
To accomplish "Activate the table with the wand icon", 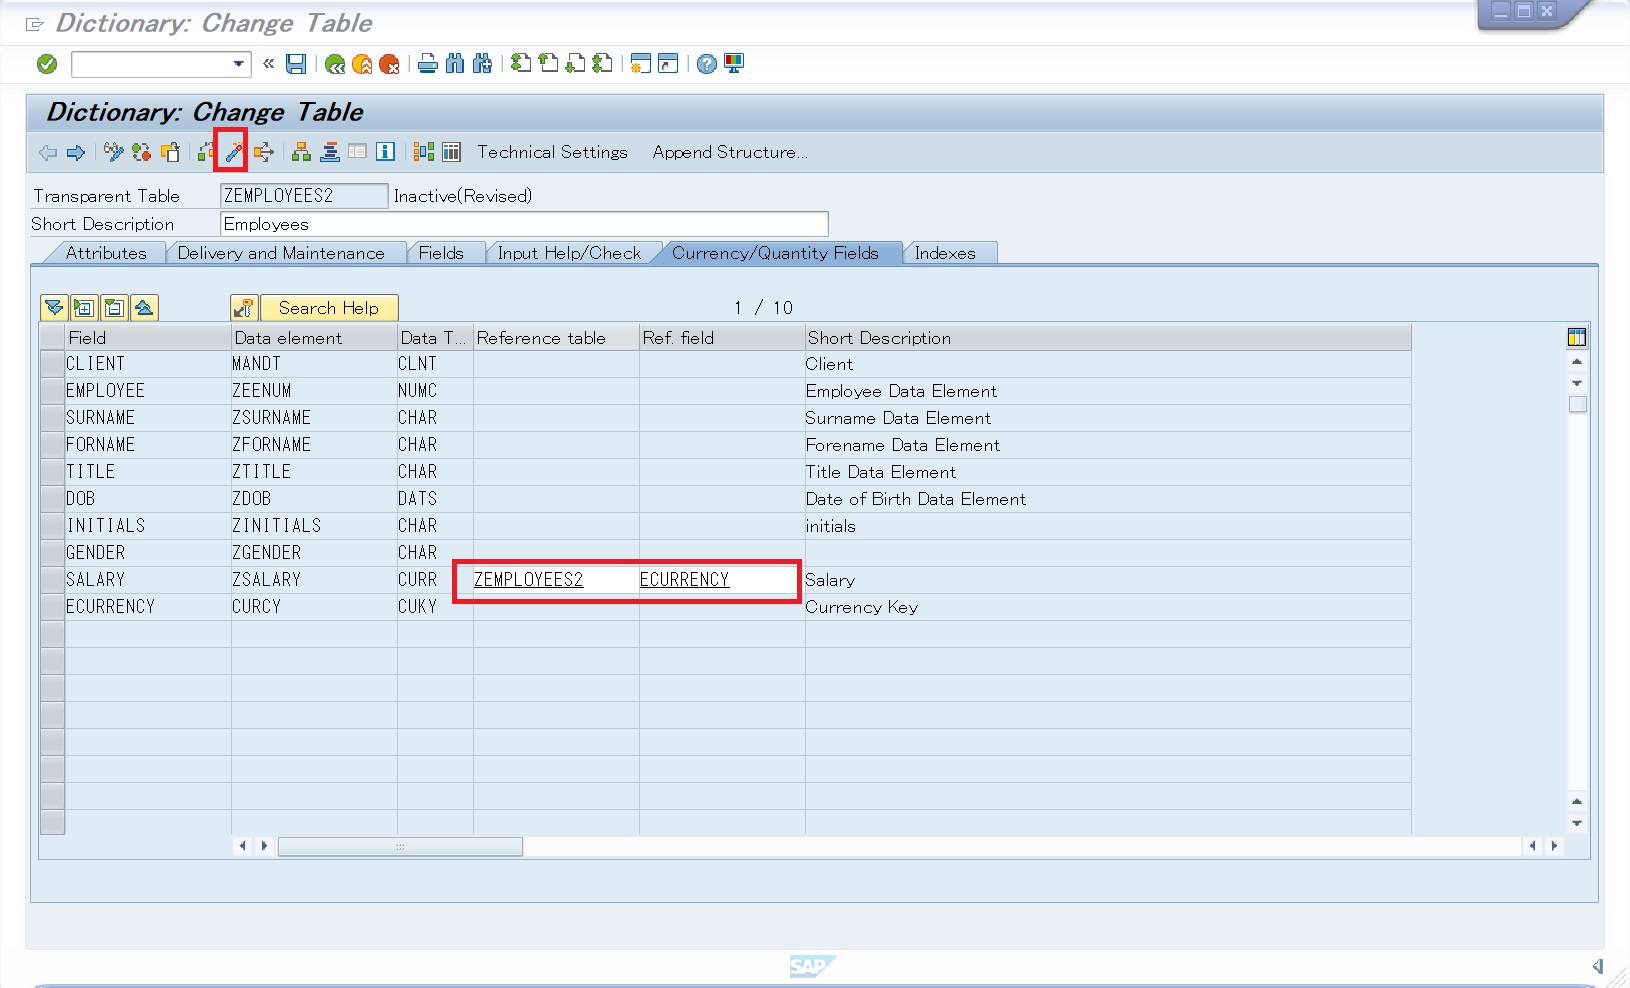I will (233, 152).
